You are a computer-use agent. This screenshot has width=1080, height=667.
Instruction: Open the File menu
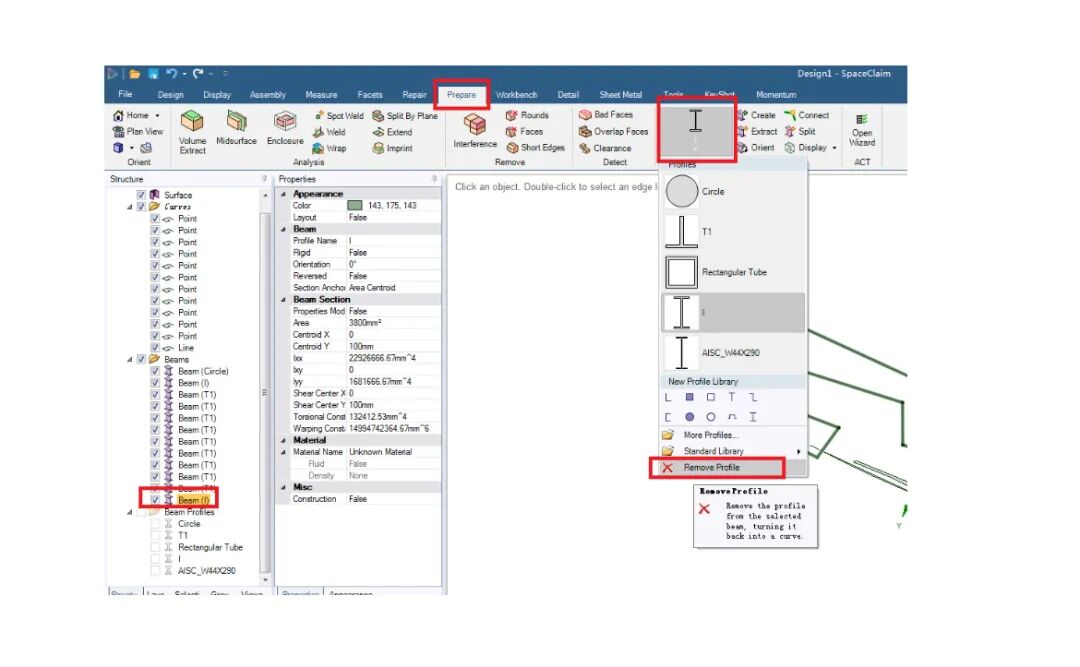click(x=125, y=94)
